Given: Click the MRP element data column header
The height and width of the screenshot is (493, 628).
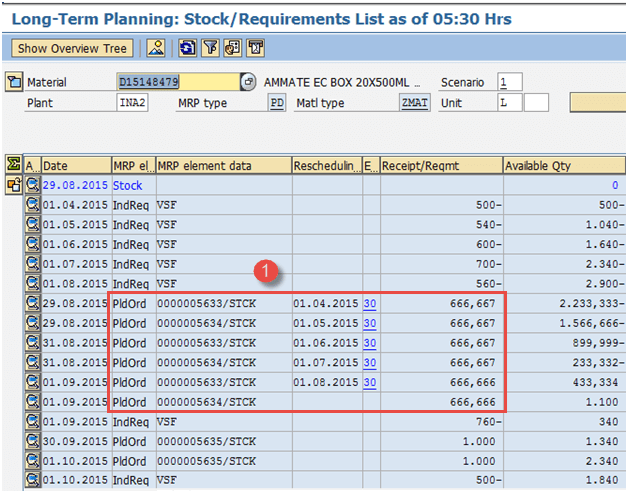Looking at the screenshot, I should tap(223, 166).
